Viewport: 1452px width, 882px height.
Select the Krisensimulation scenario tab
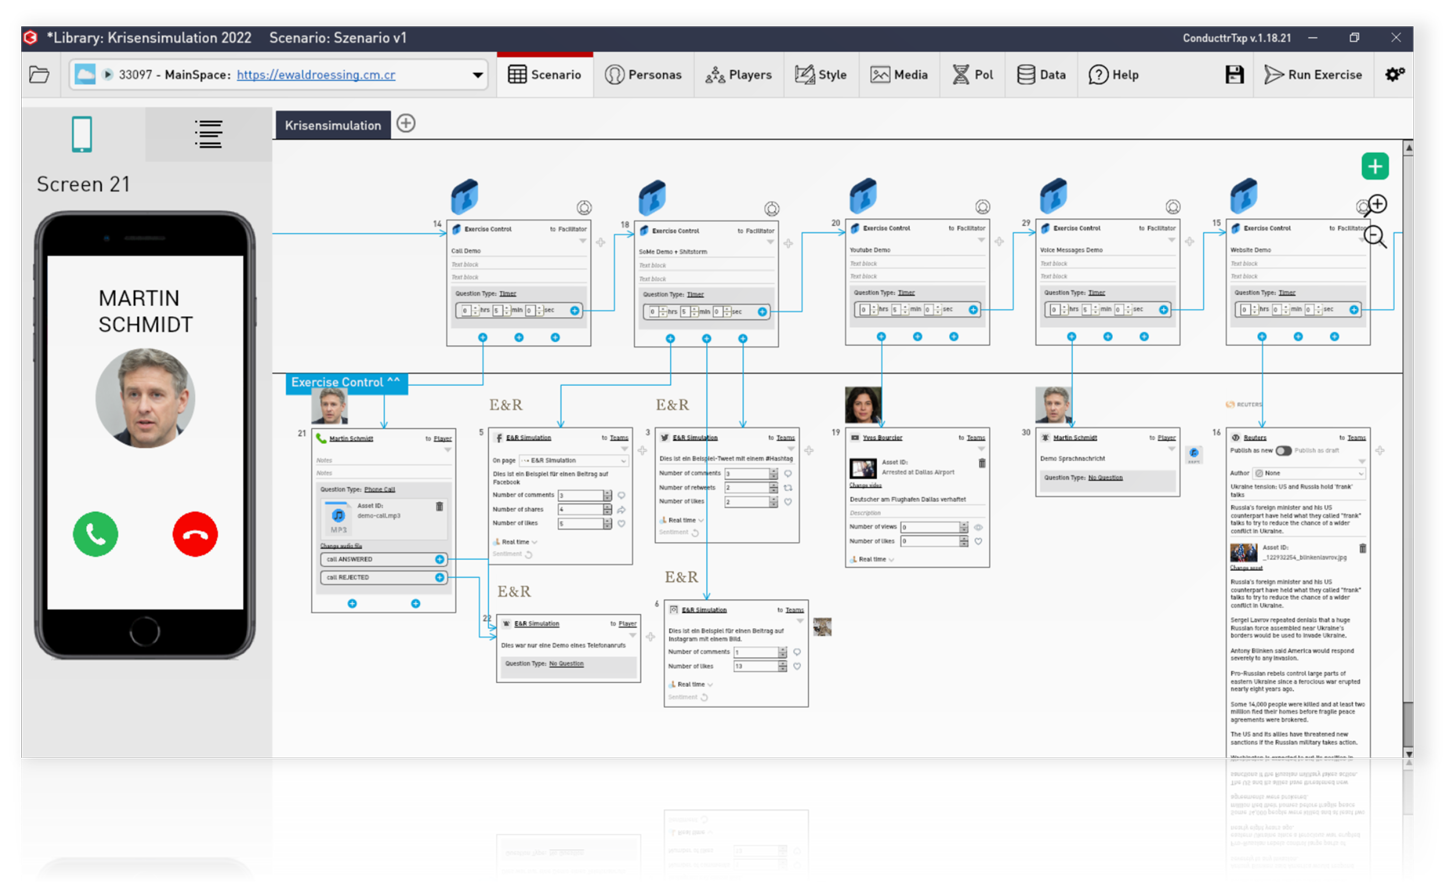click(333, 126)
